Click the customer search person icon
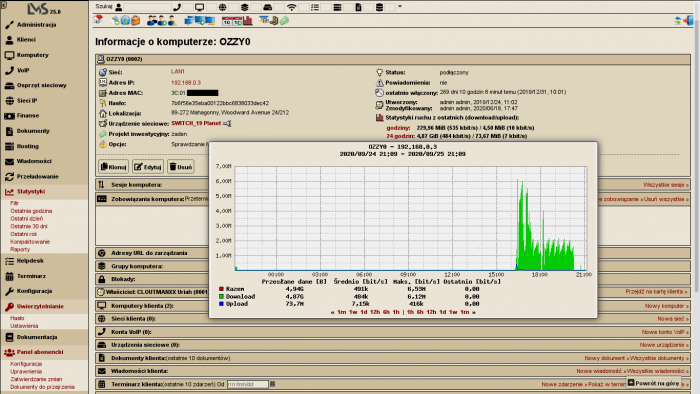 click(119, 7)
